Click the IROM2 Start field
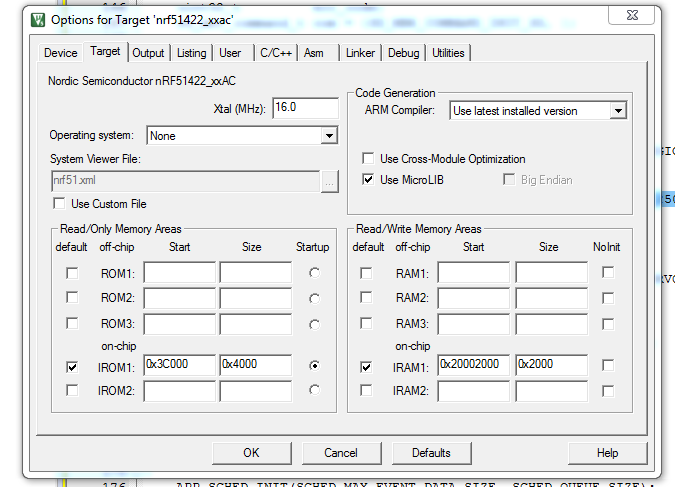The image size is (675, 487). pyautogui.click(x=180, y=391)
